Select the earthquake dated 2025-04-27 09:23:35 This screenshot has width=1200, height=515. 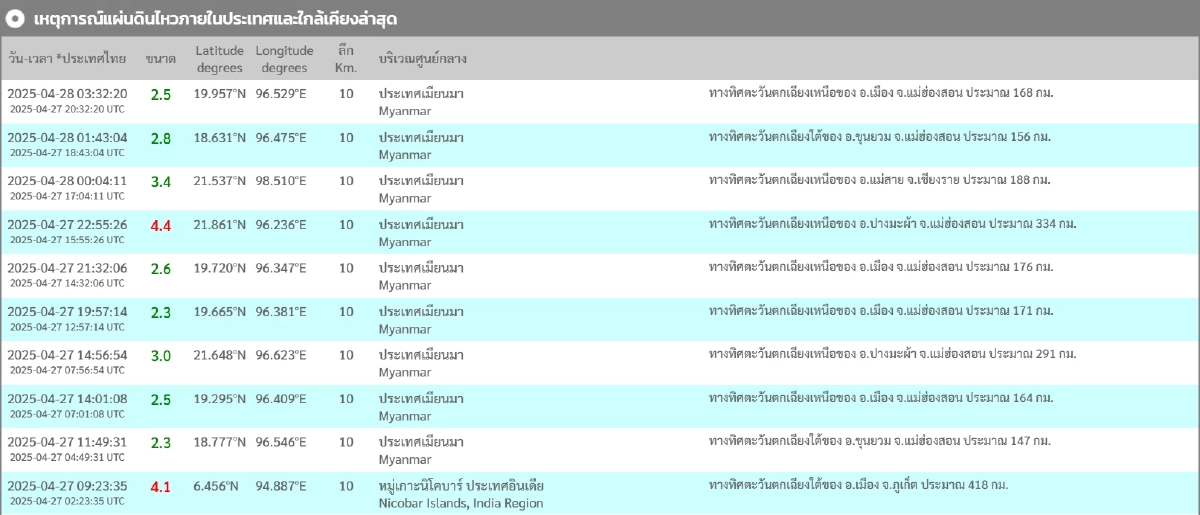(600, 493)
